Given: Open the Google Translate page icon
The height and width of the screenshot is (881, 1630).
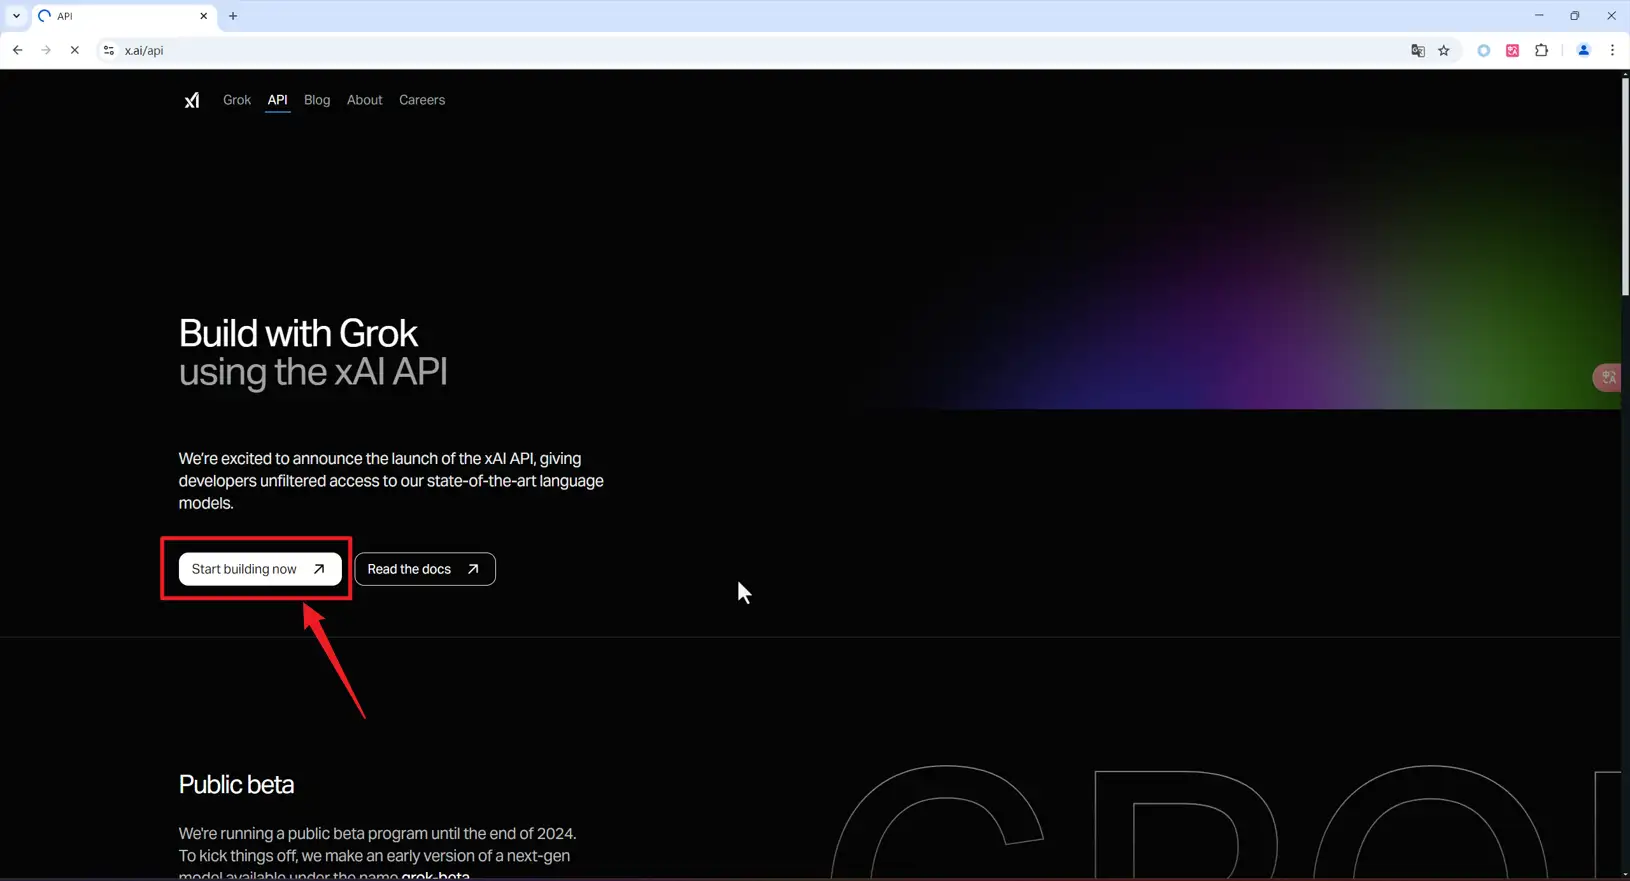Looking at the screenshot, I should point(1417,51).
